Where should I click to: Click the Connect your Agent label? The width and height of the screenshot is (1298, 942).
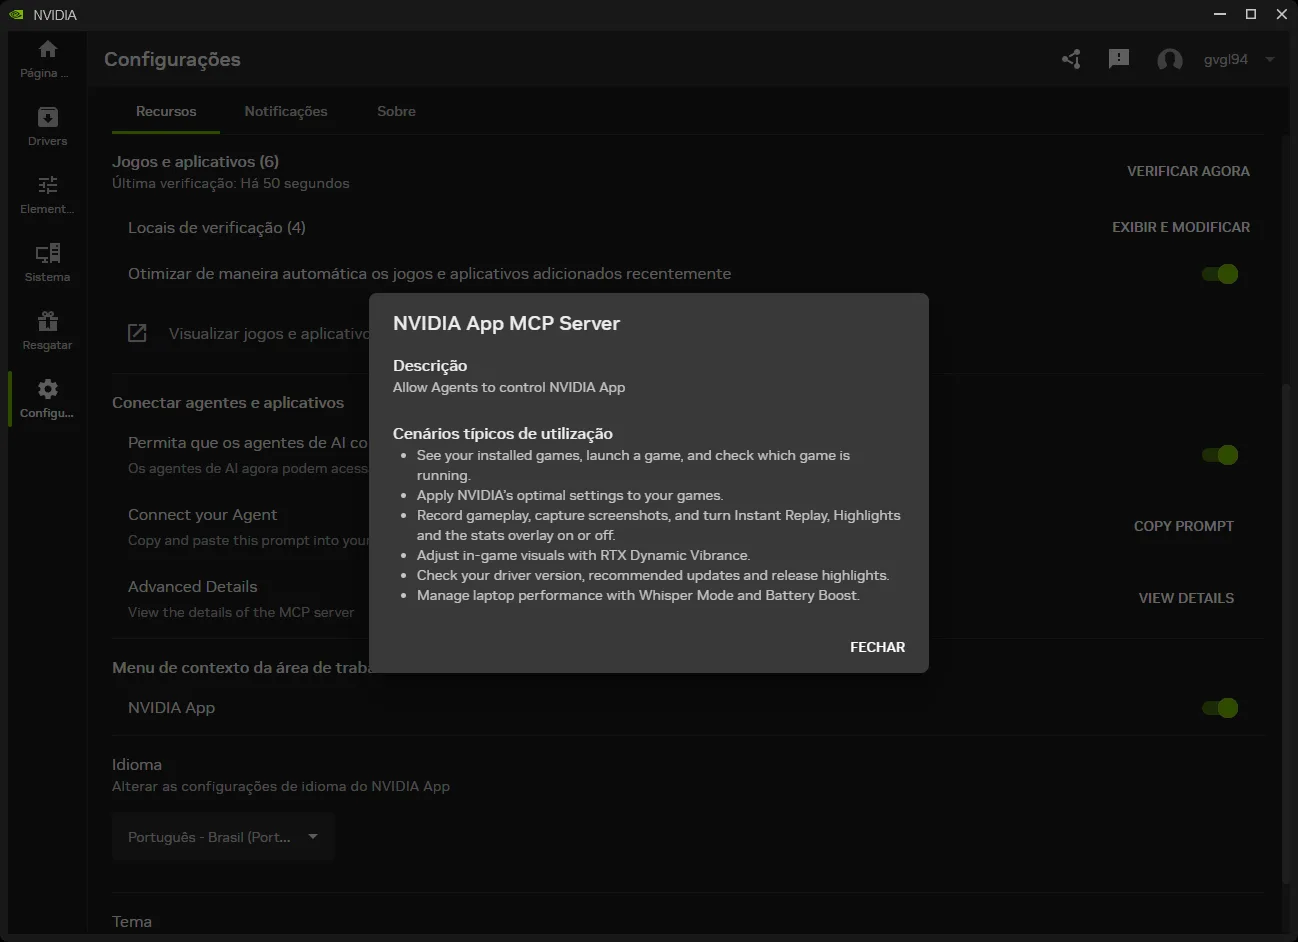203,514
